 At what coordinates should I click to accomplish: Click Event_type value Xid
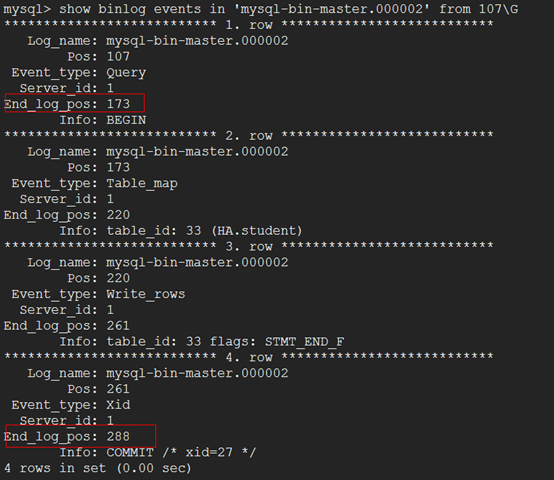[118, 405]
